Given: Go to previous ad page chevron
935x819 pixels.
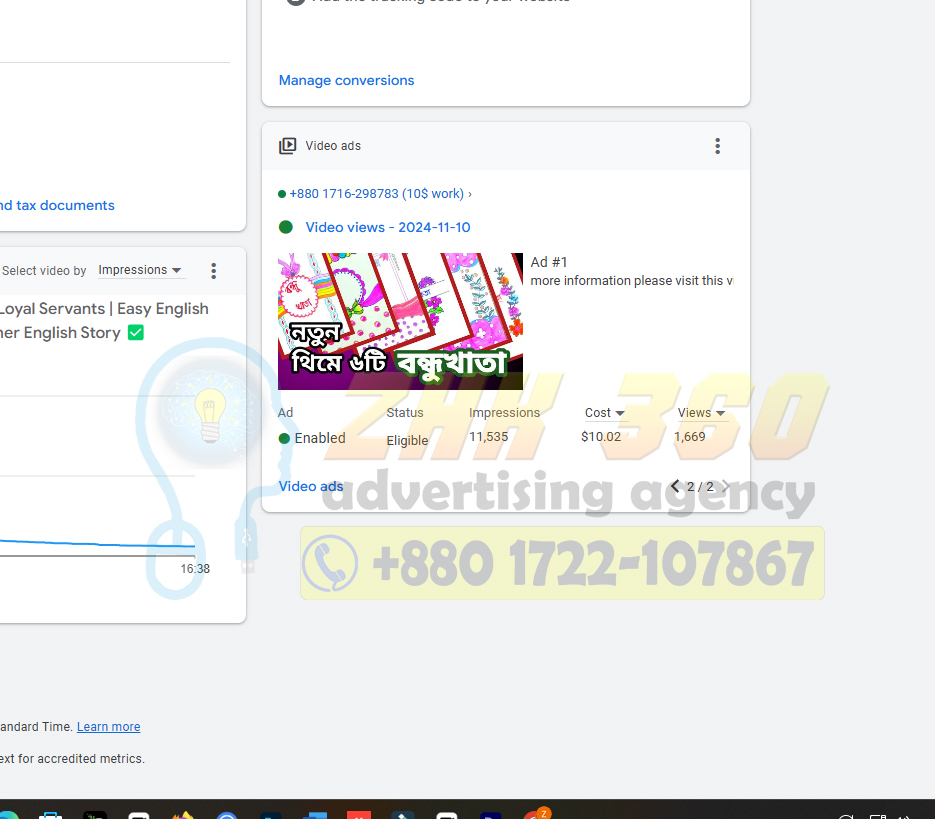Looking at the screenshot, I should (x=675, y=486).
